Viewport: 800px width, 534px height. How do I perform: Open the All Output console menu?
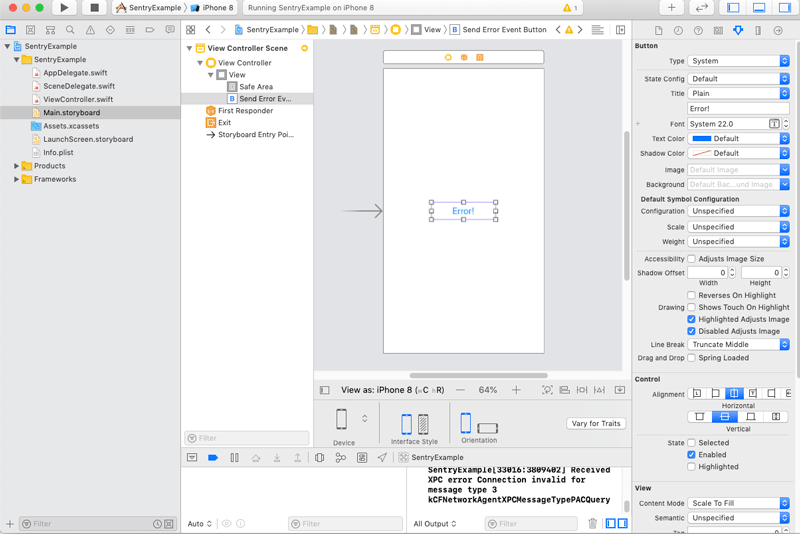tap(435, 523)
